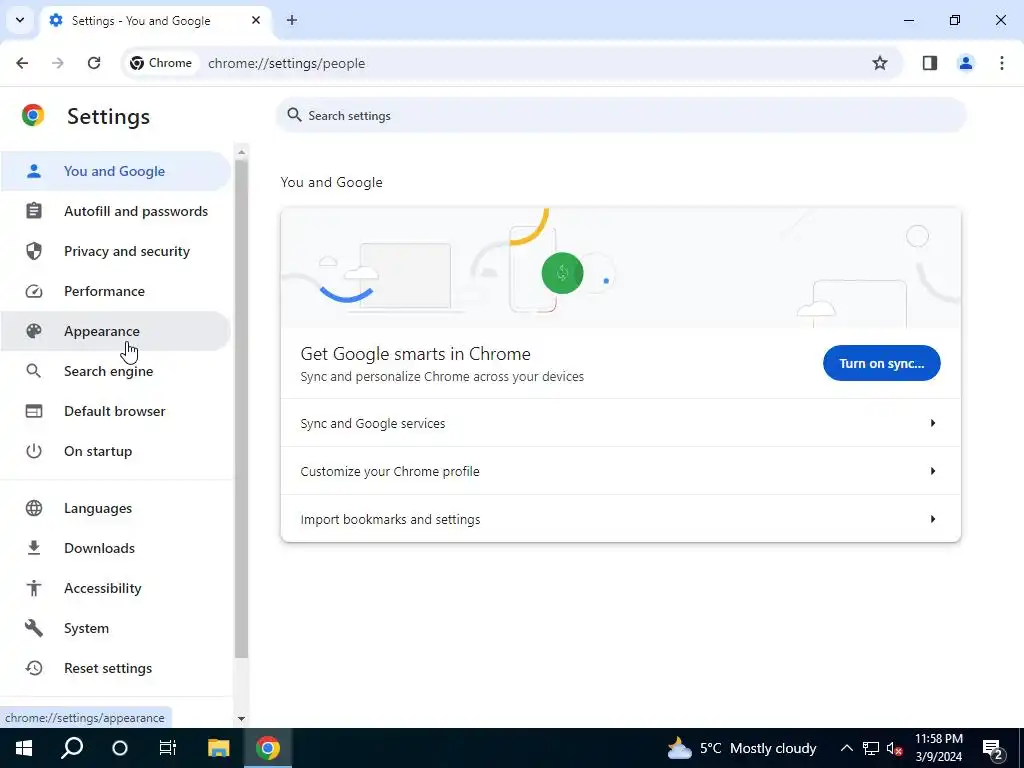Expand Customize your Chrome profile row
1024x768 pixels.
coord(620,472)
